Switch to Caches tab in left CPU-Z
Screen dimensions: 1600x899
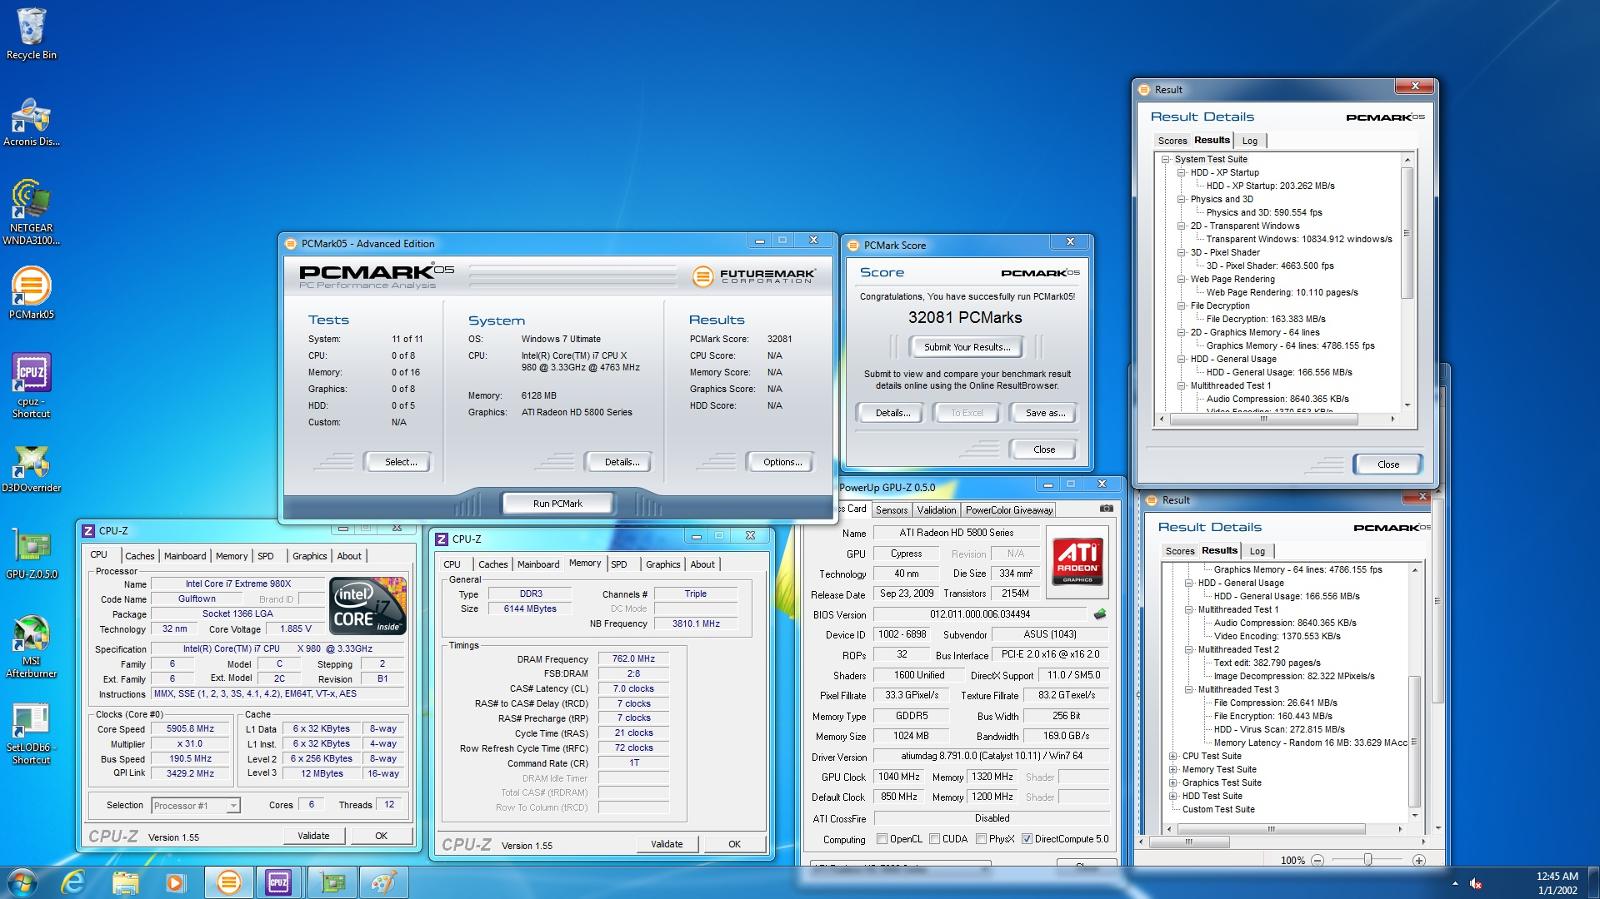click(x=140, y=556)
